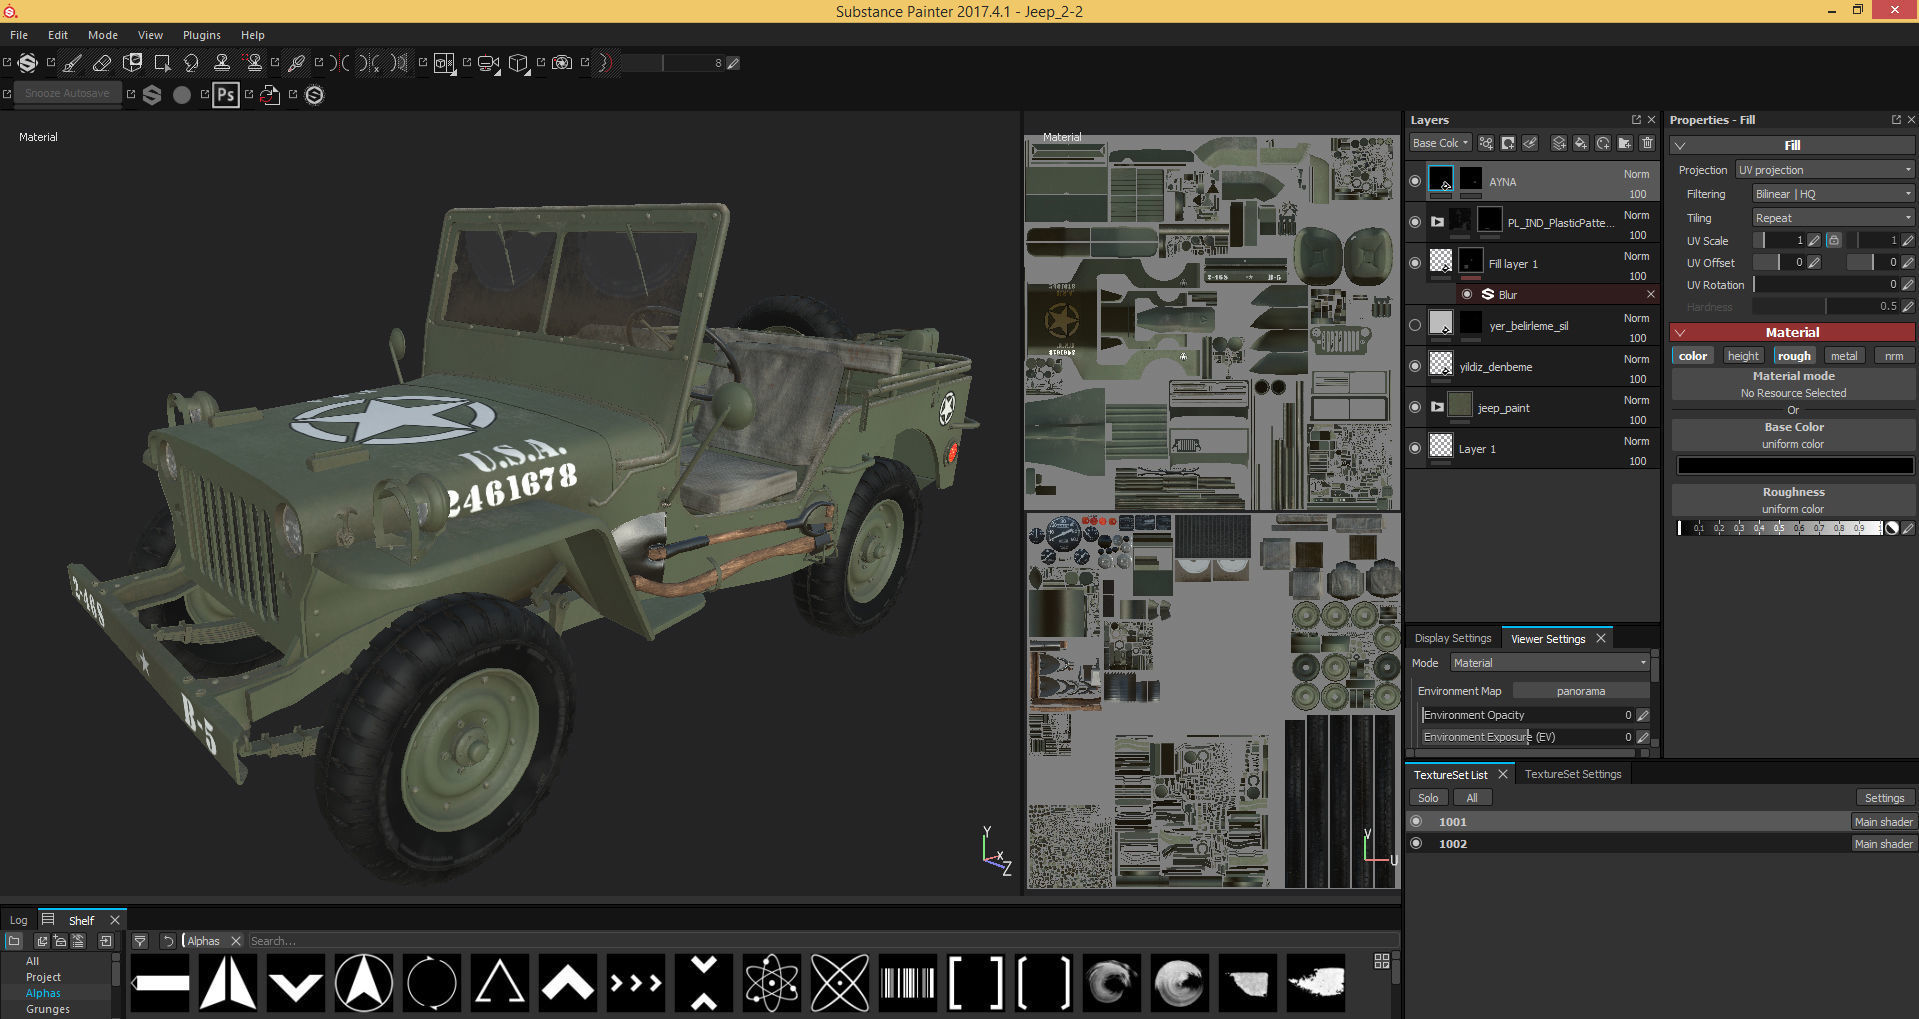Select the Smudge tool
The image size is (1919, 1019).
click(192, 63)
